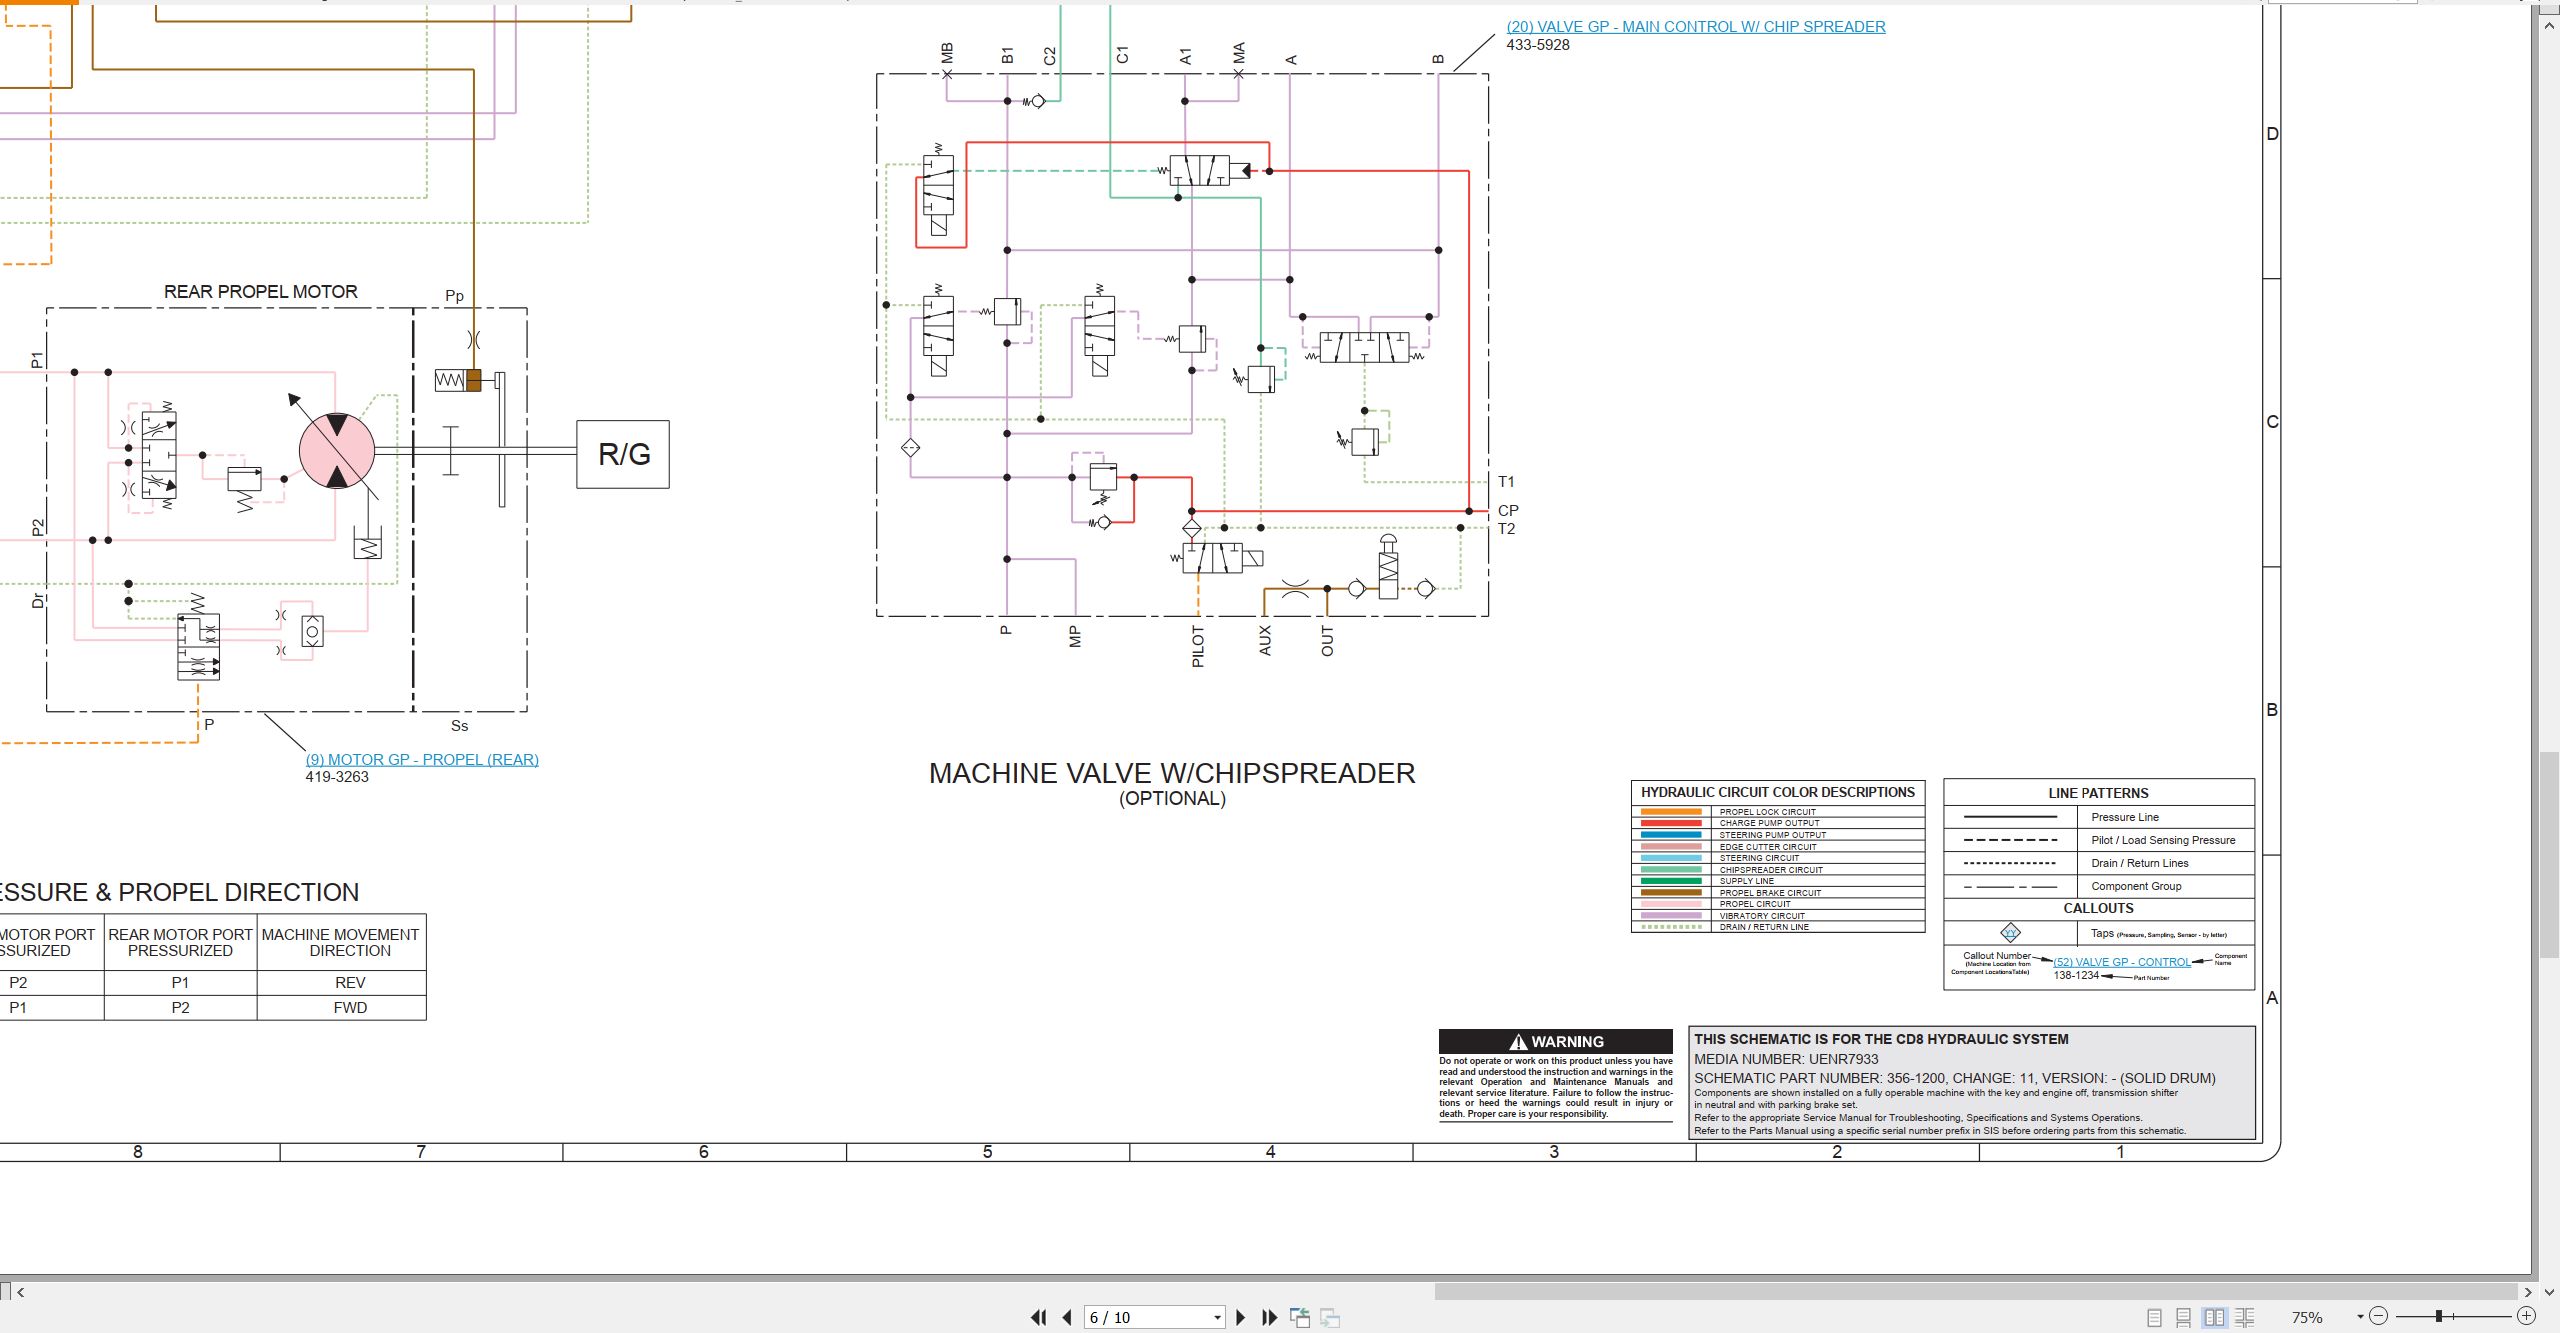Viewport: 2560px width, 1333px height.
Task: Click the AUX port label
Action: [1265, 641]
